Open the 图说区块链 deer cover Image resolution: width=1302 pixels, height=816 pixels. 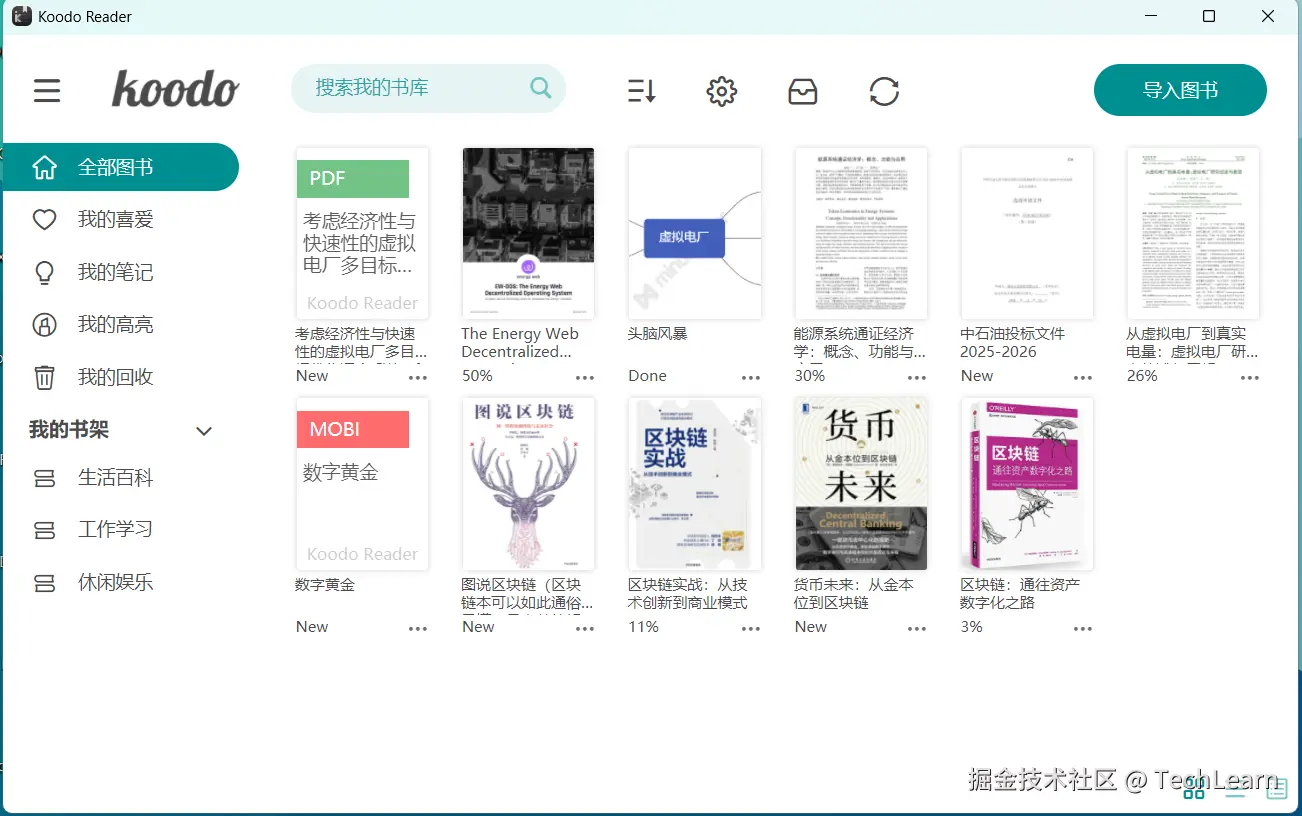[x=529, y=484]
